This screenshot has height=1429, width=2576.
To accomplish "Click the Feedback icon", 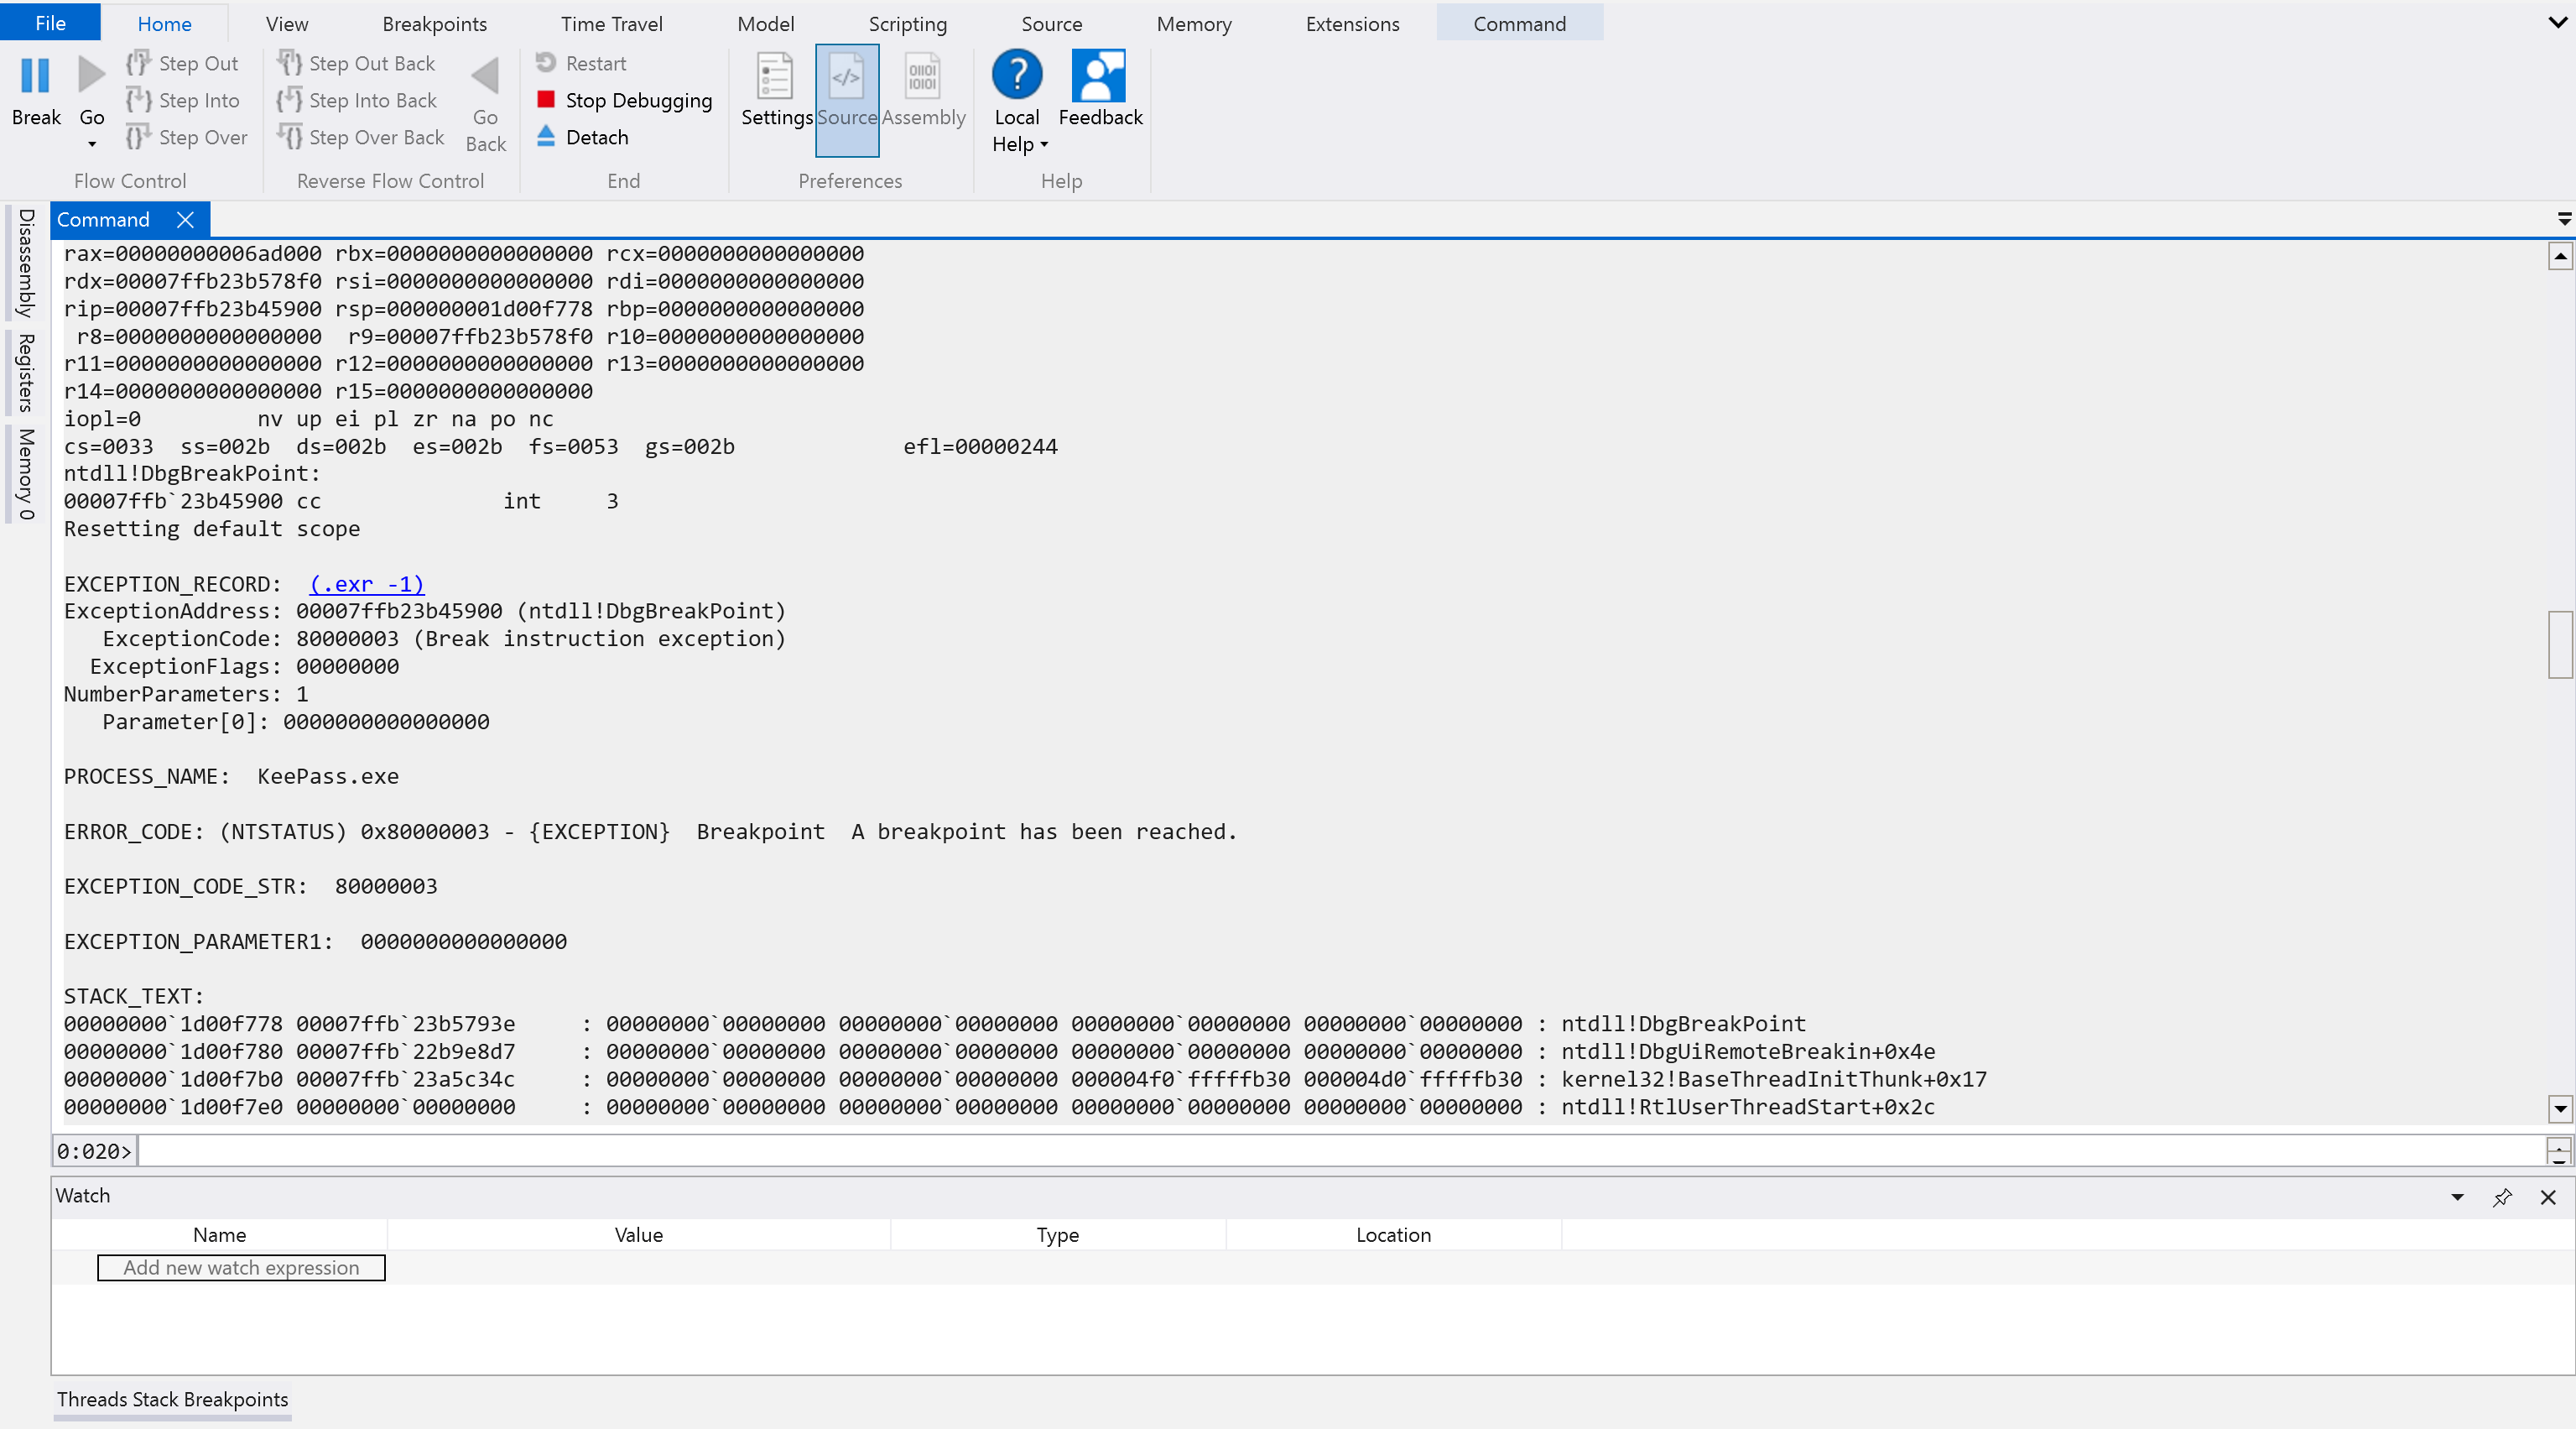I will pos(1098,76).
